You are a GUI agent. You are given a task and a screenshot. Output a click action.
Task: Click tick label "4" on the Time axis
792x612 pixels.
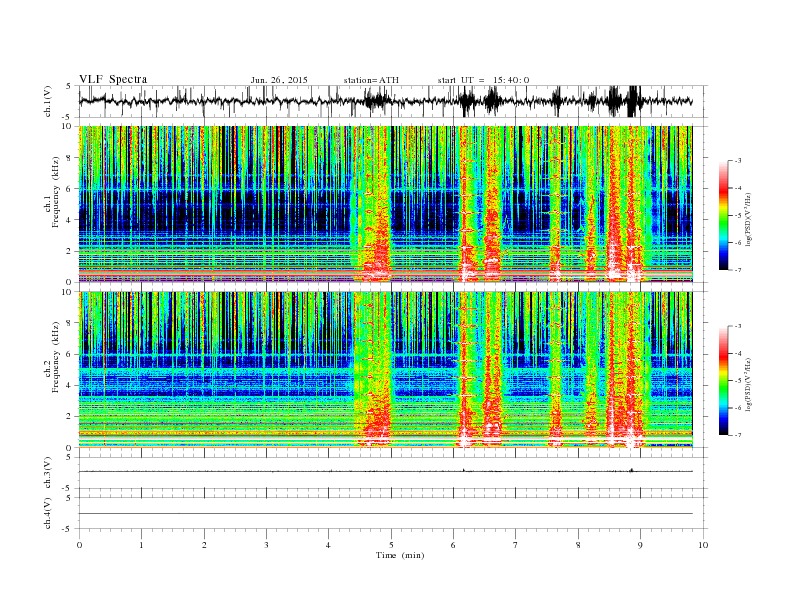[328, 545]
